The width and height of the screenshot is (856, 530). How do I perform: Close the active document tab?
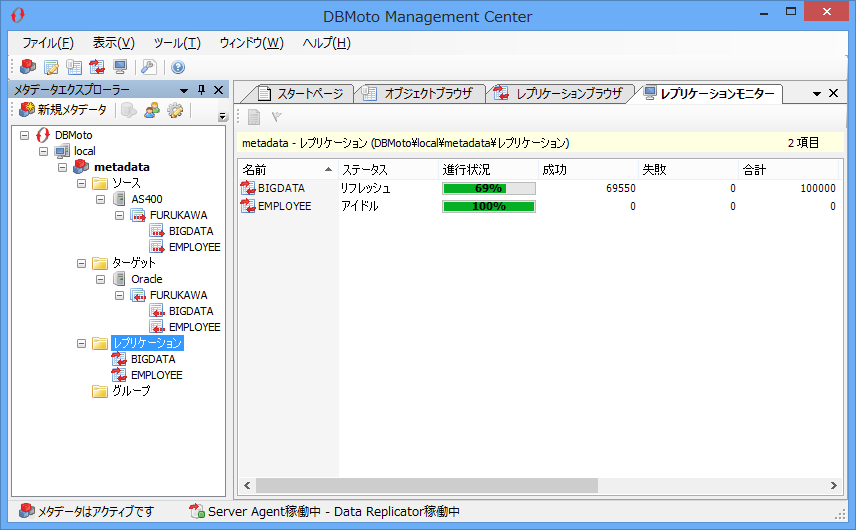[x=834, y=93]
